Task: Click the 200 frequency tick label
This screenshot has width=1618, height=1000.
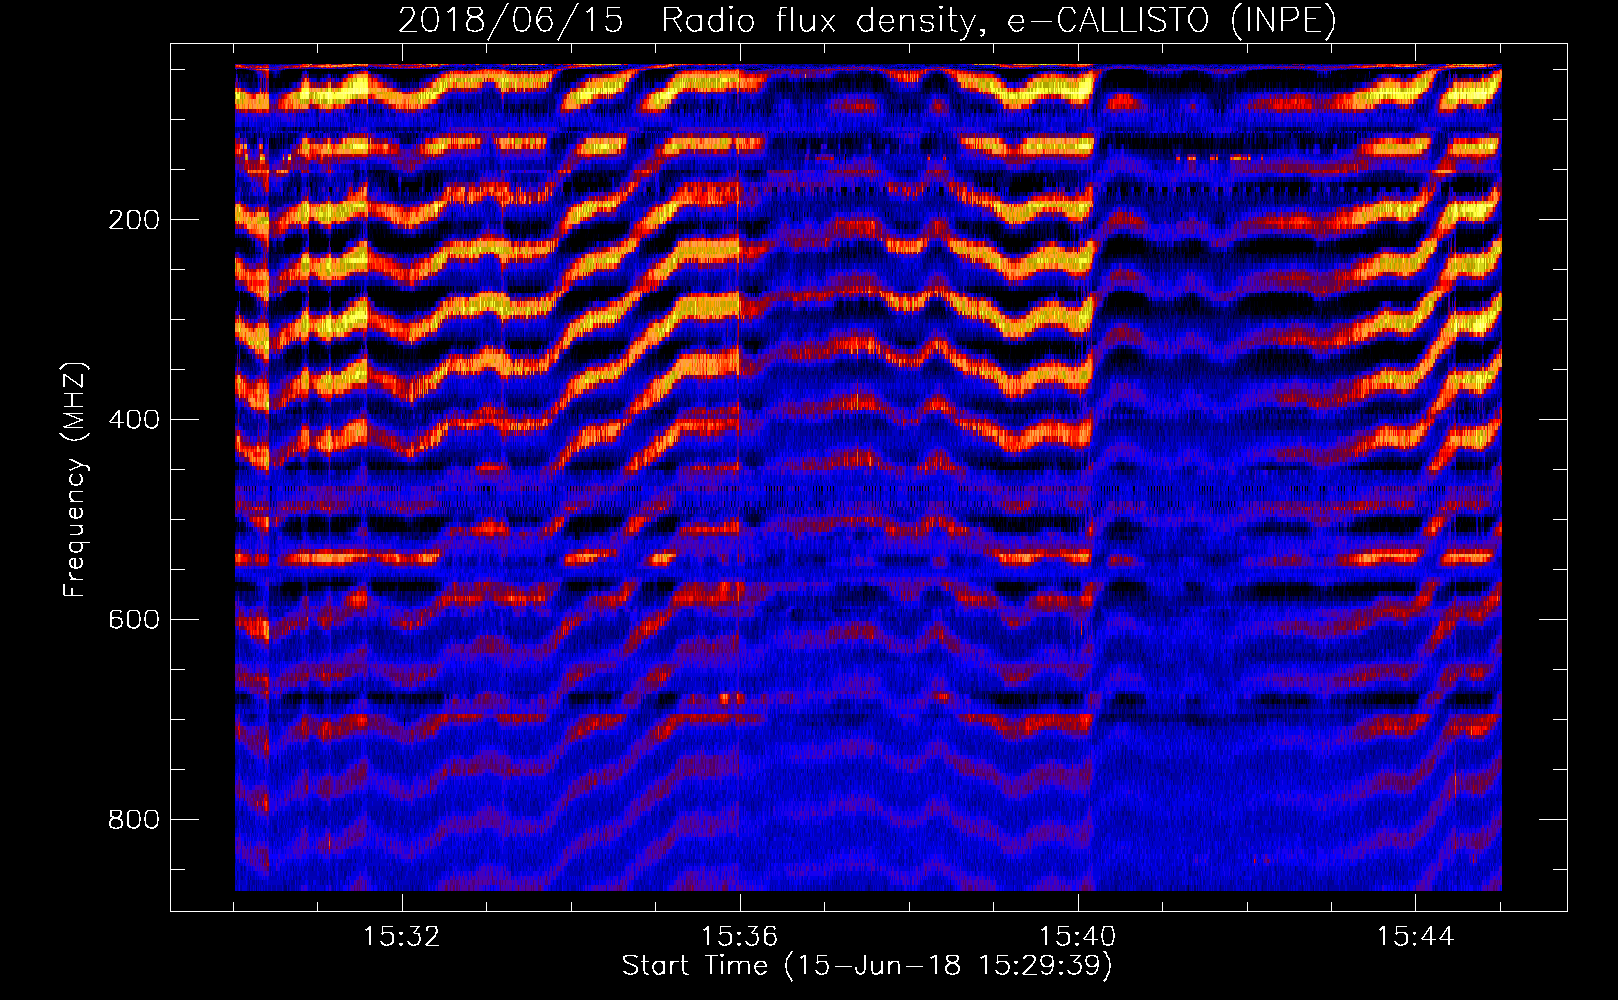Action: (x=133, y=220)
